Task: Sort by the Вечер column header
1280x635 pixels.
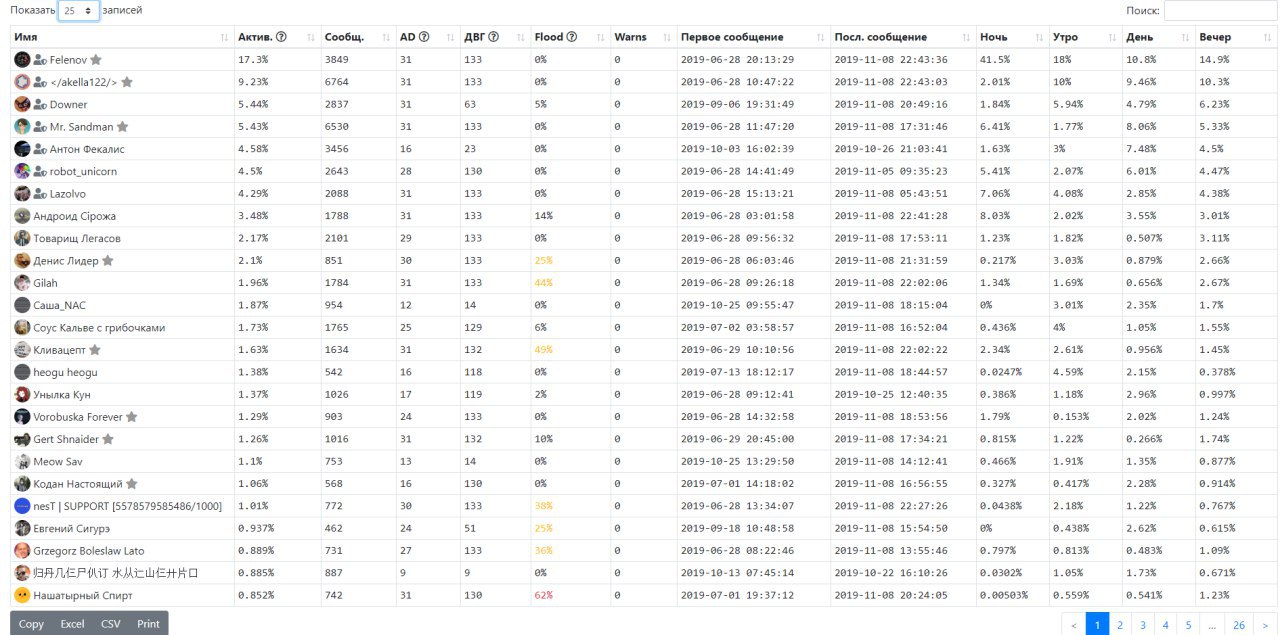Action: click(x=1235, y=37)
